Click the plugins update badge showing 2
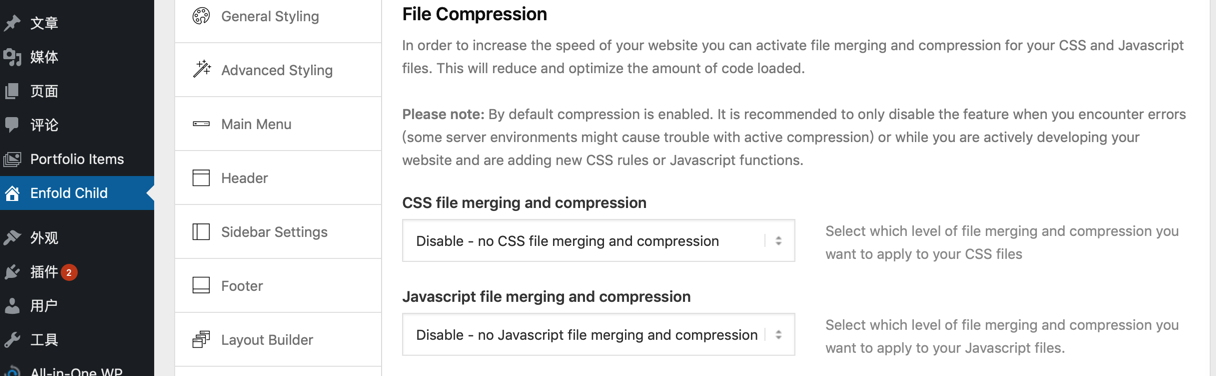Viewport: 1216px width, 376px height. [x=69, y=272]
